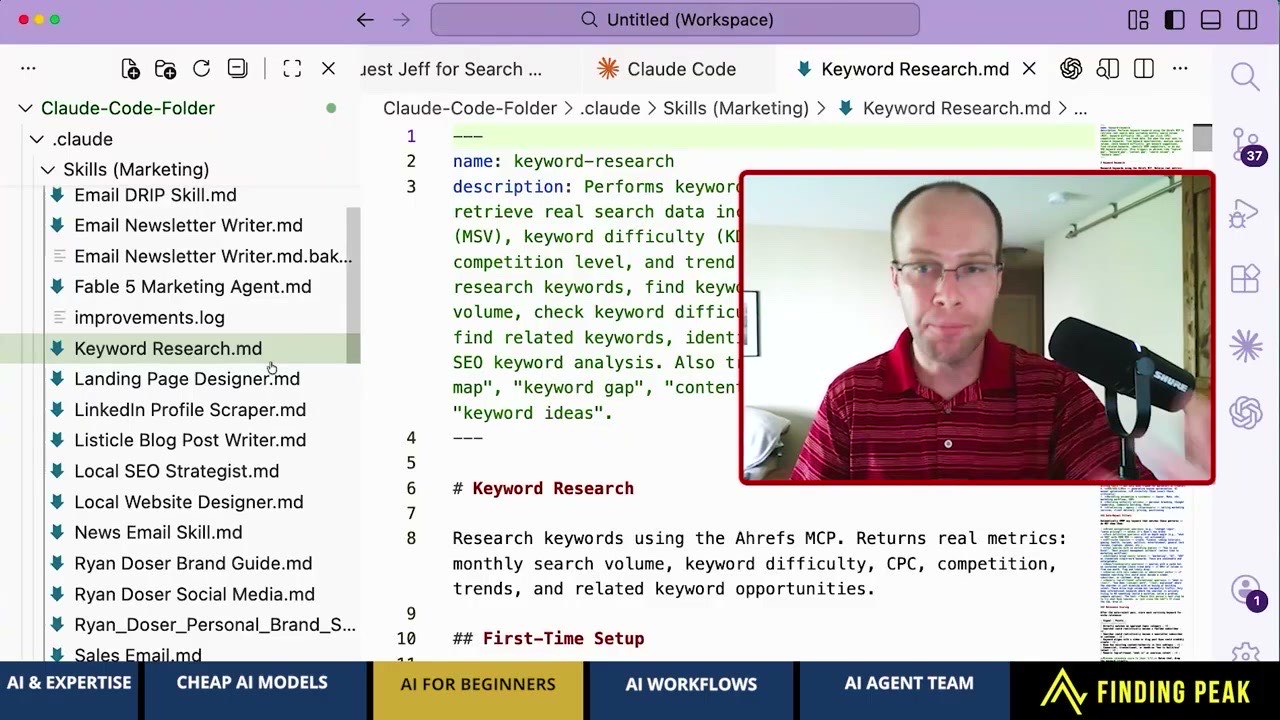Create a new file in explorer

coord(130,68)
